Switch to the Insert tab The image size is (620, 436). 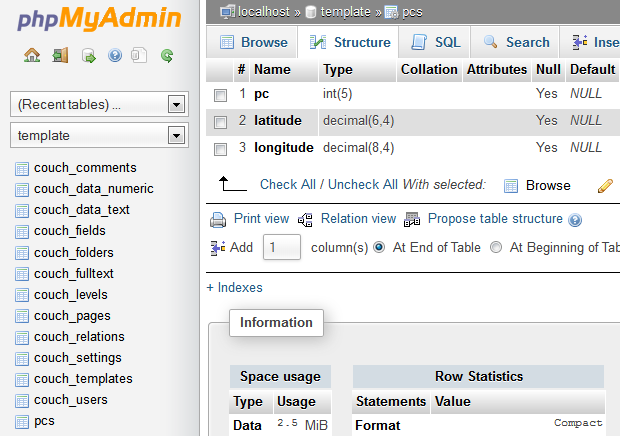pyautogui.click(x=590, y=42)
